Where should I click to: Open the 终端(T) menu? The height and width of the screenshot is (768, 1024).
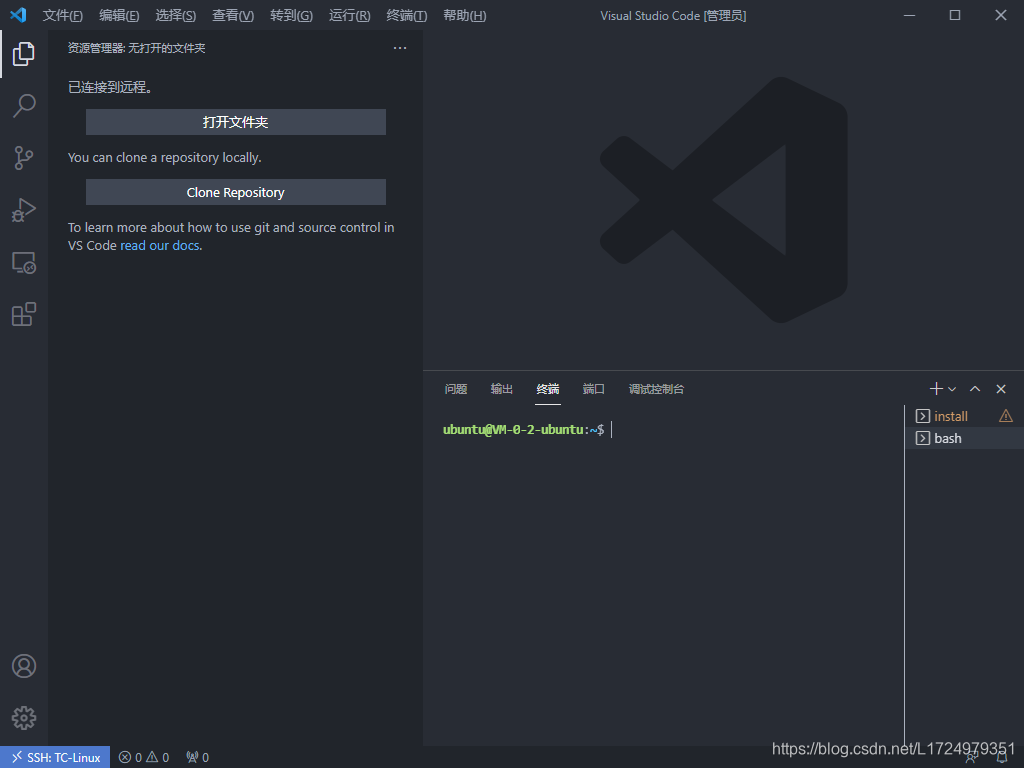407,15
